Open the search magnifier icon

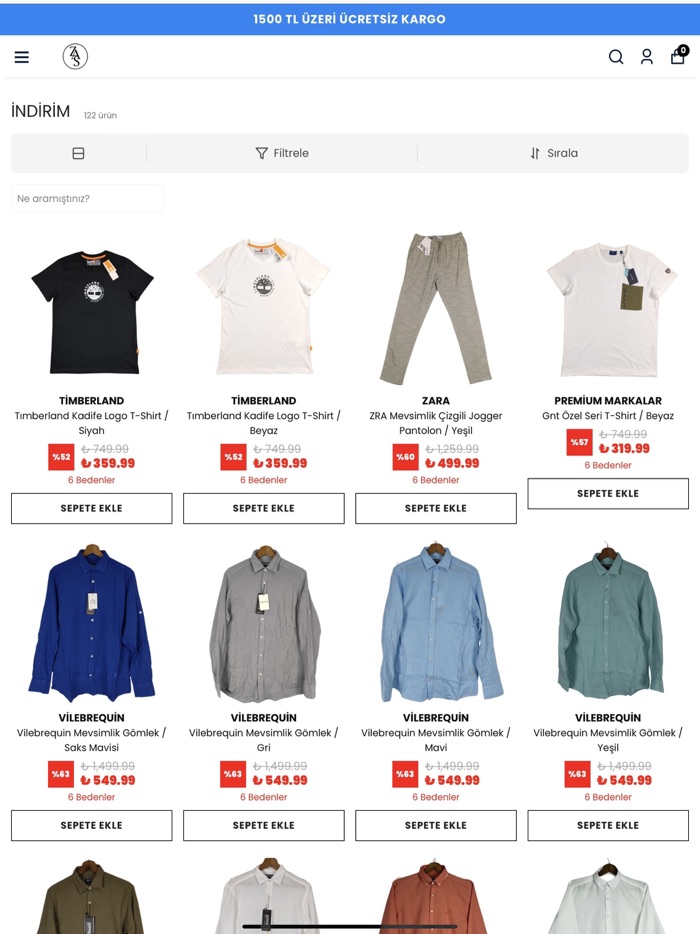pos(616,57)
